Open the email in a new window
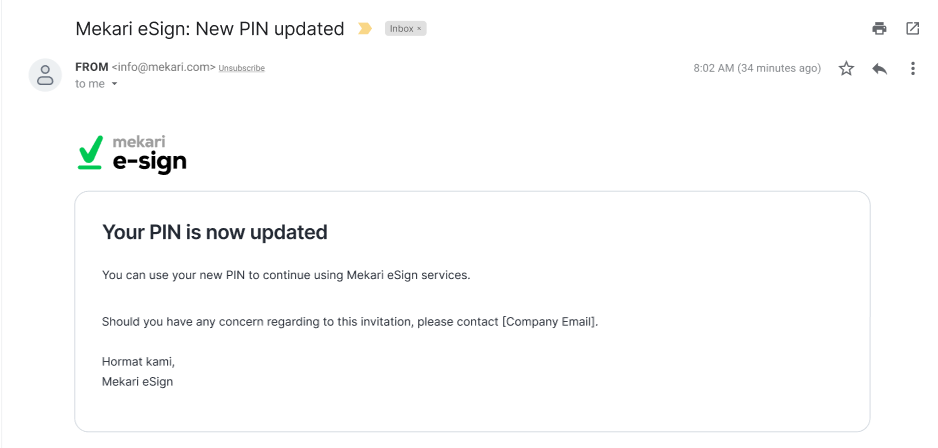This screenshot has height=448, width=938. click(912, 29)
